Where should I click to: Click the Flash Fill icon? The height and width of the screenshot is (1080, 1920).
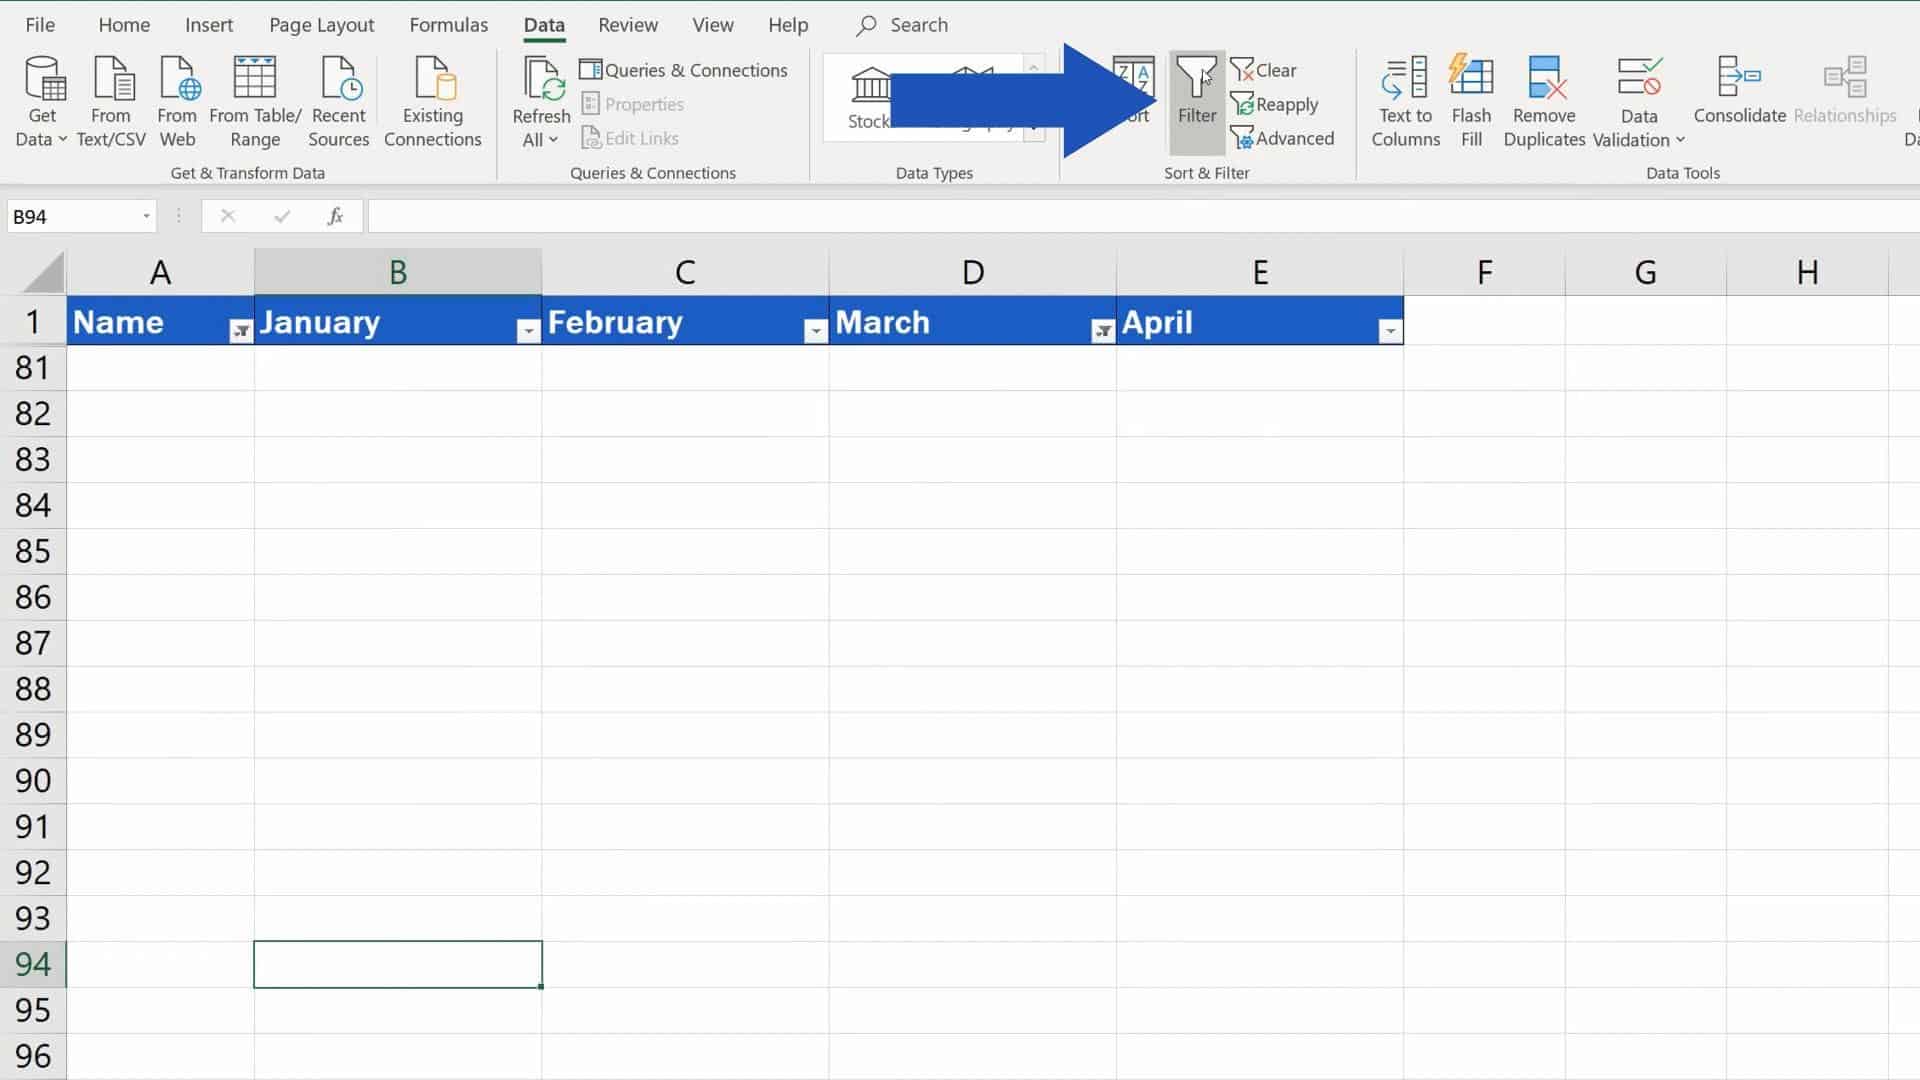coord(1470,100)
